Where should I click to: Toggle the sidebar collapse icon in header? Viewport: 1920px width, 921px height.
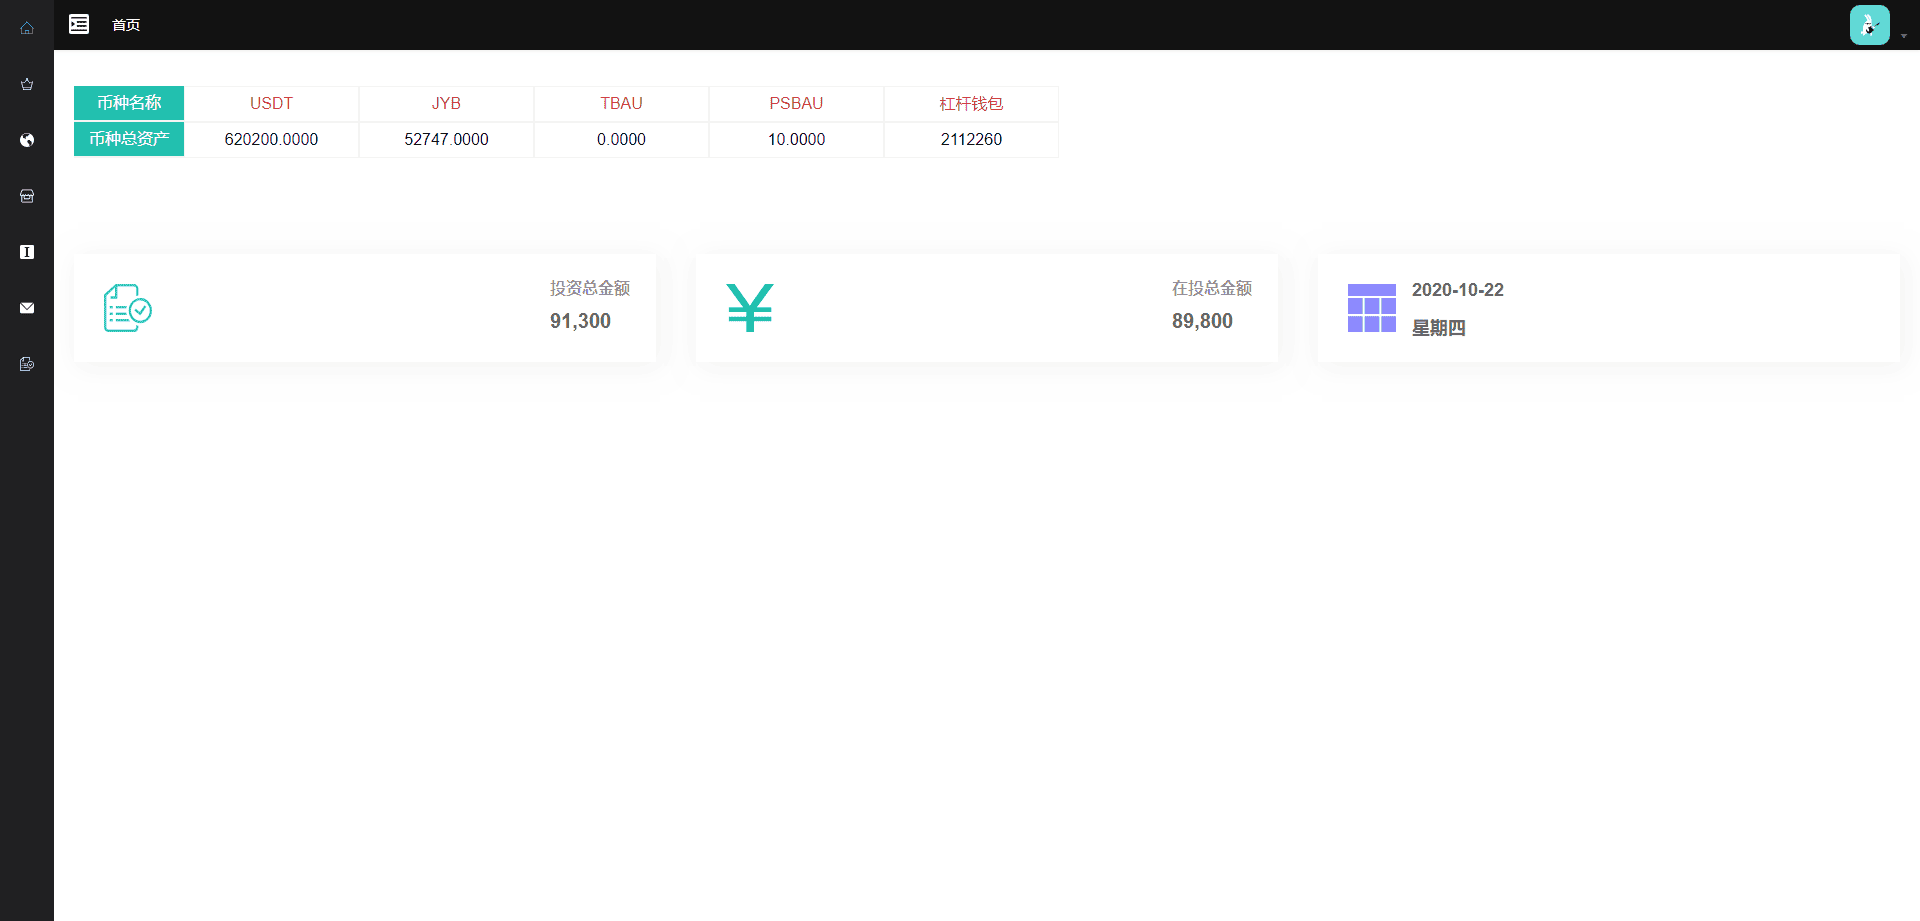(79, 24)
